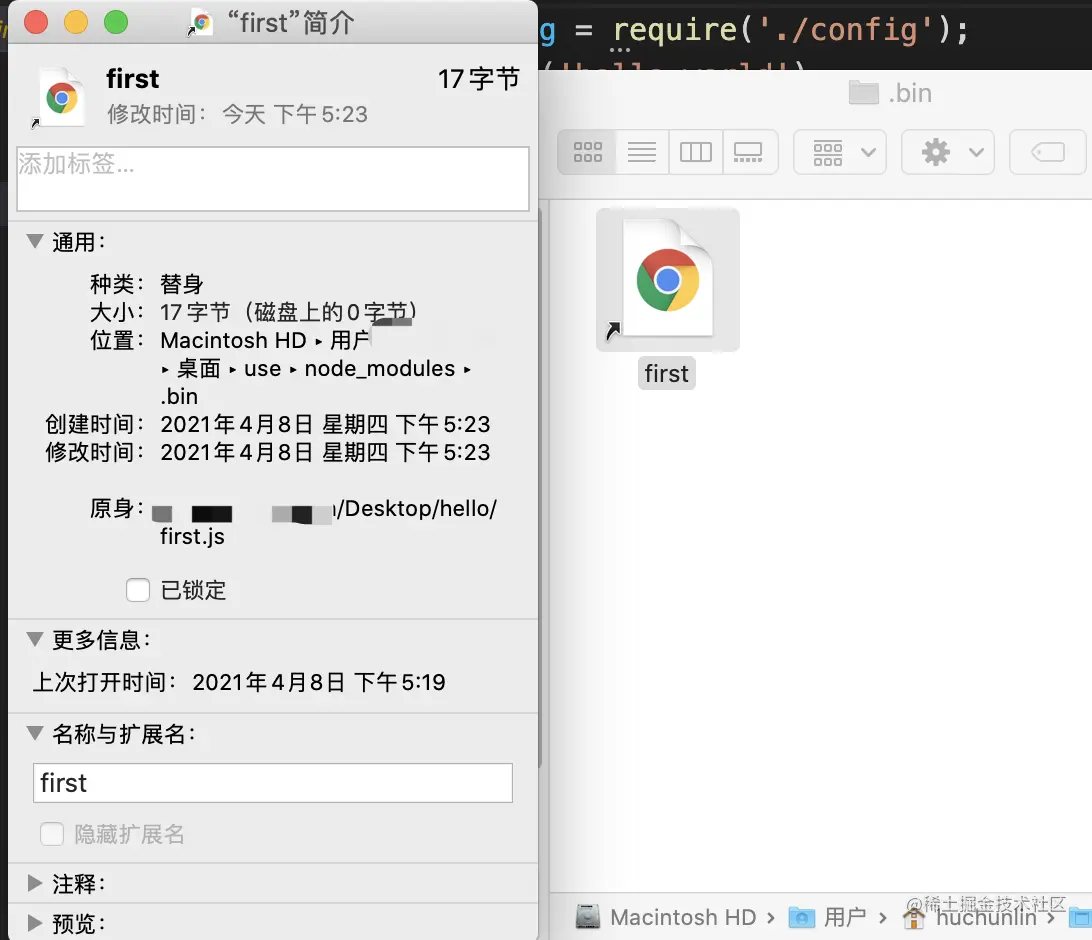Switch Finder to gallery view

click(x=749, y=152)
